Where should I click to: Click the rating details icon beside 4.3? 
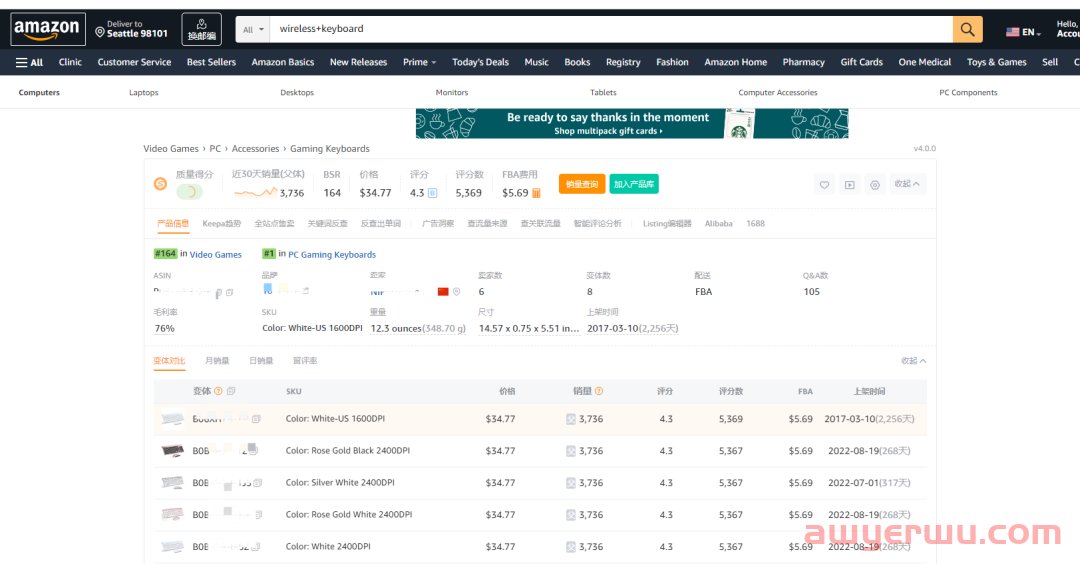(x=433, y=193)
